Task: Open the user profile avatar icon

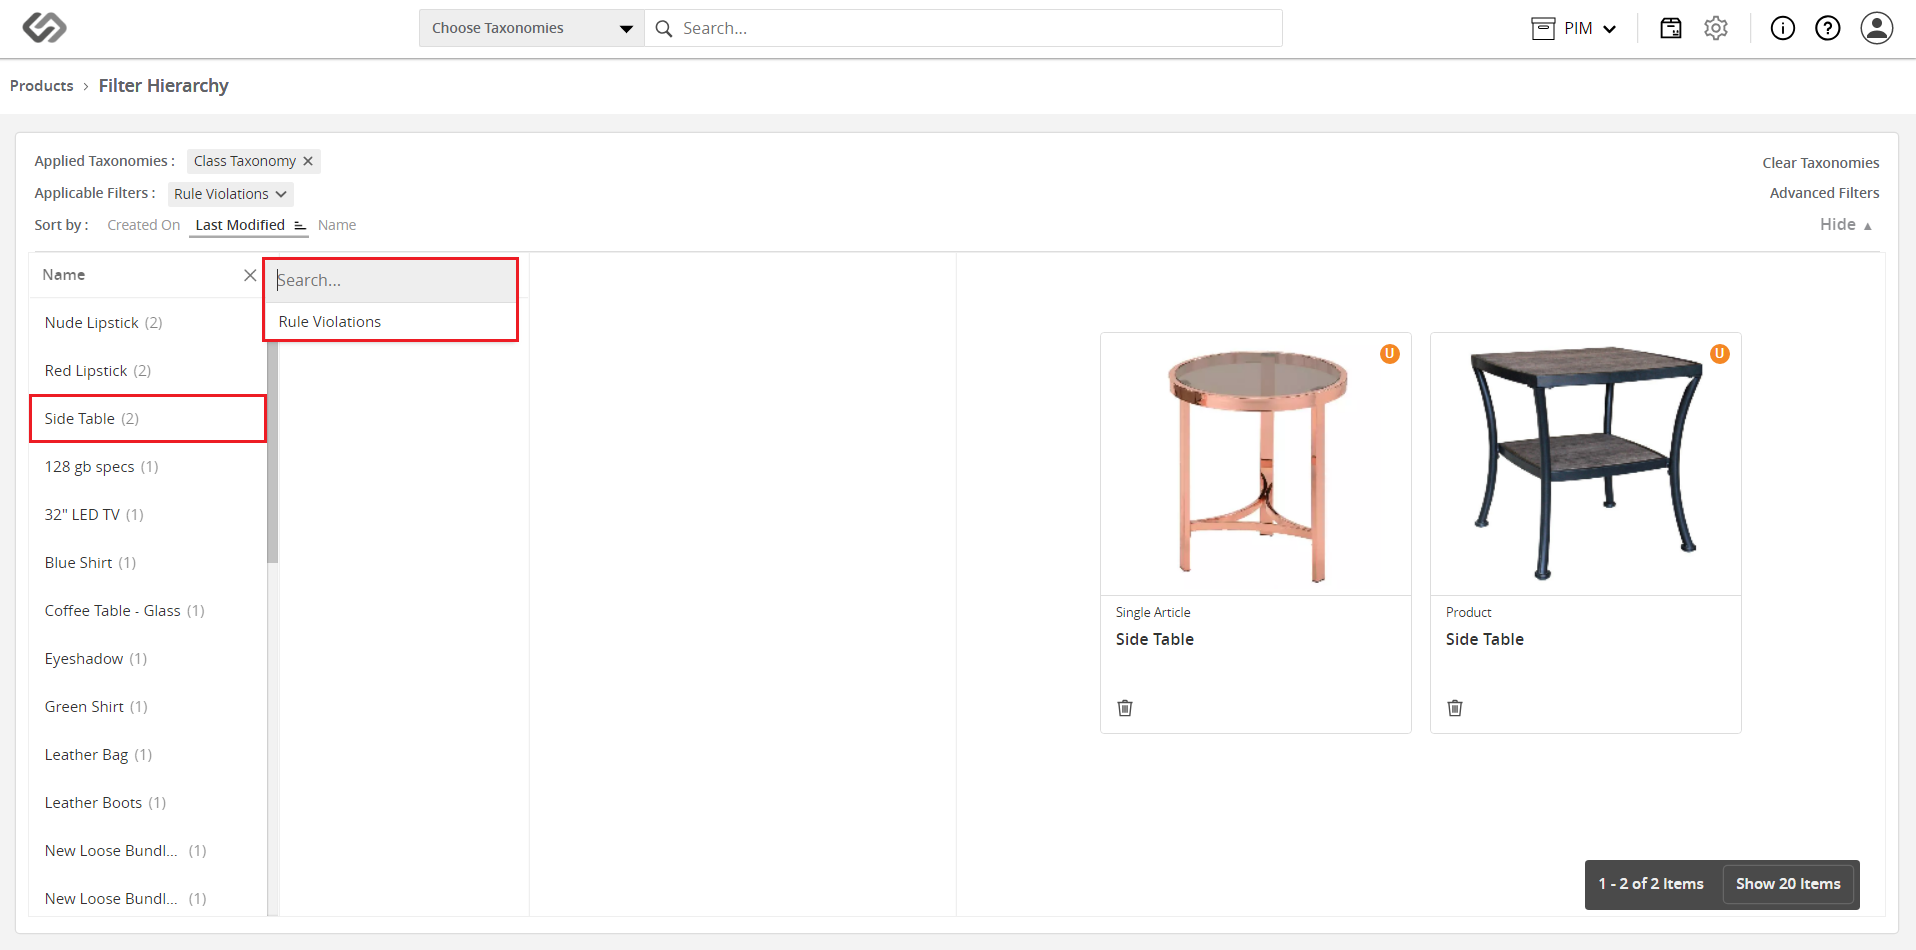Action: (x=1876, y=28)
